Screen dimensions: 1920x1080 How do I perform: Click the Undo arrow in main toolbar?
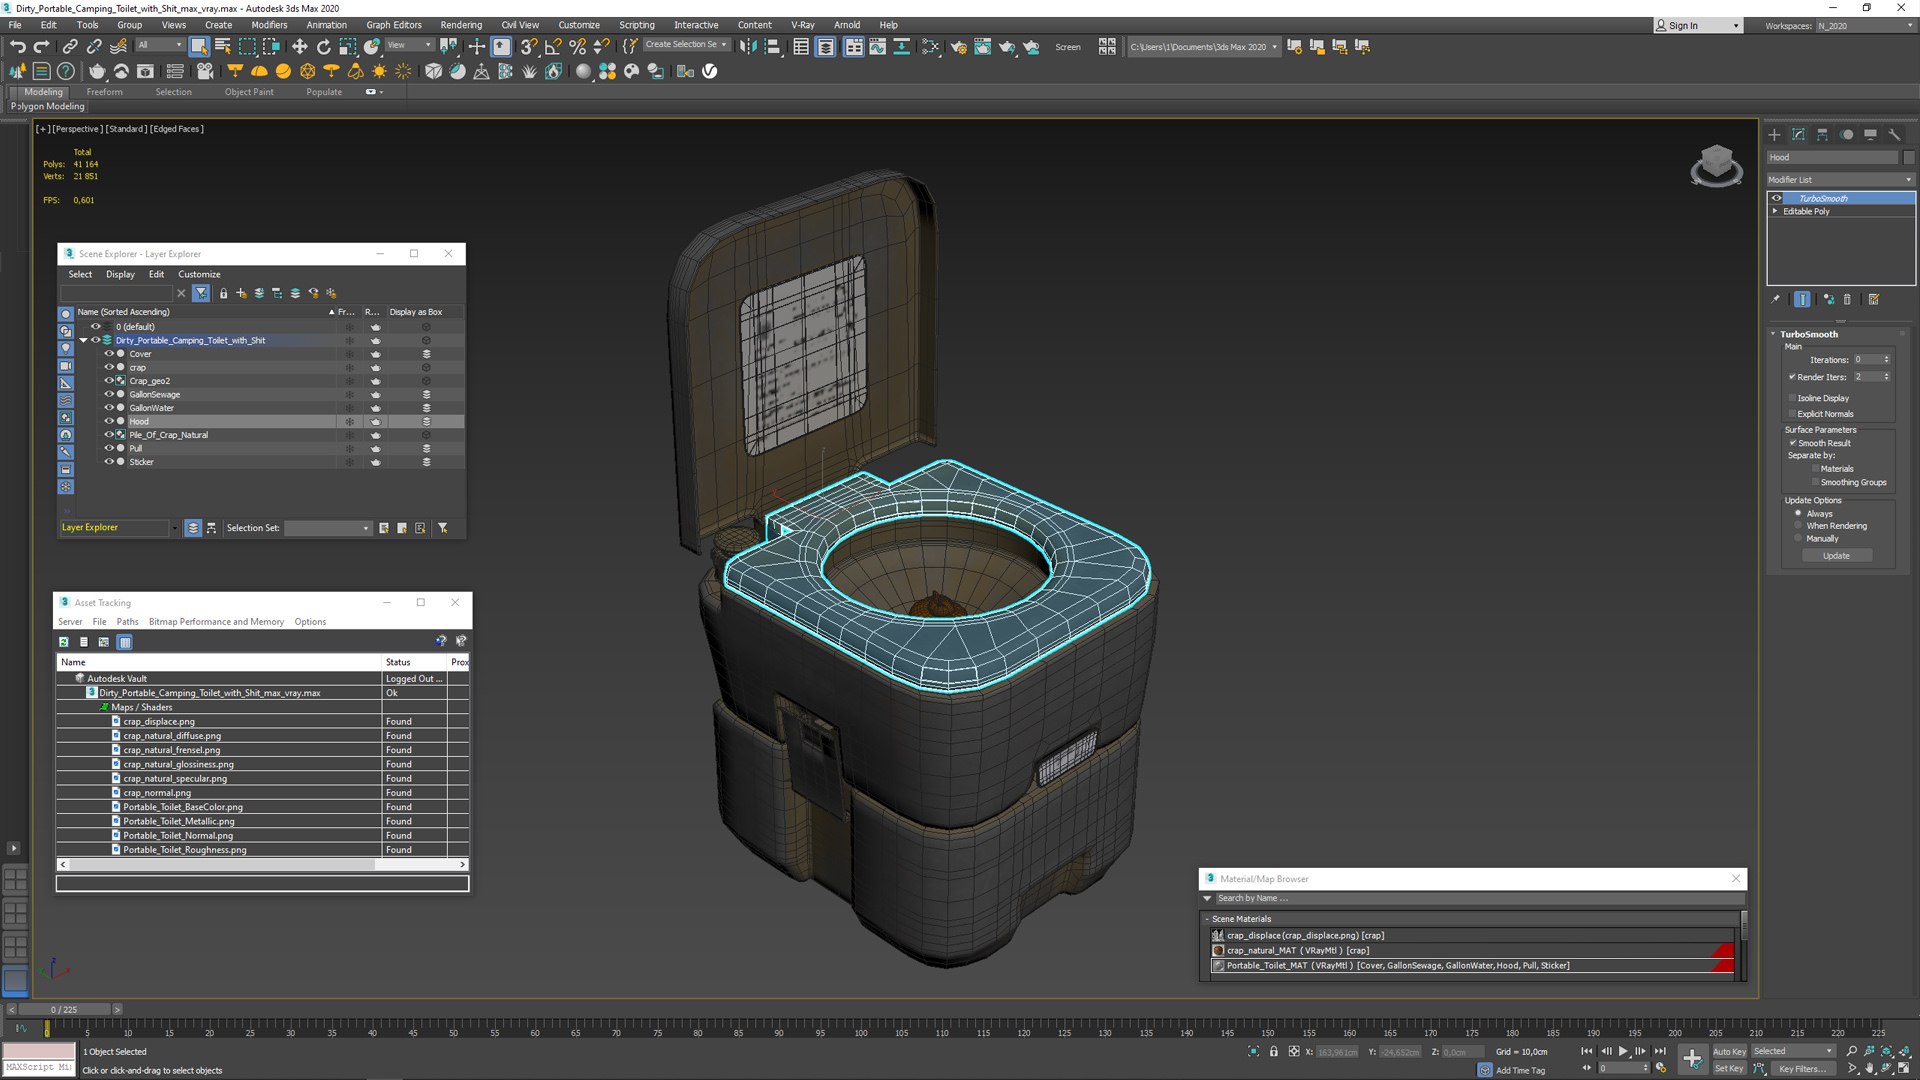click(17, 46)
